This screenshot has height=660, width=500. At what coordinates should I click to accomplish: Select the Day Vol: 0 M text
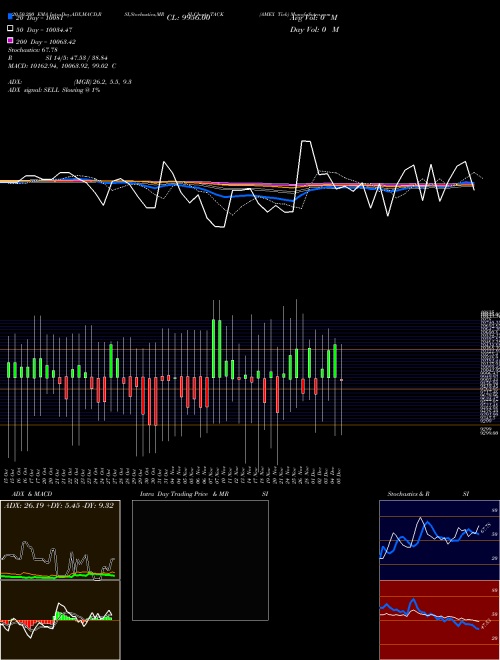(x=314, y=29)
